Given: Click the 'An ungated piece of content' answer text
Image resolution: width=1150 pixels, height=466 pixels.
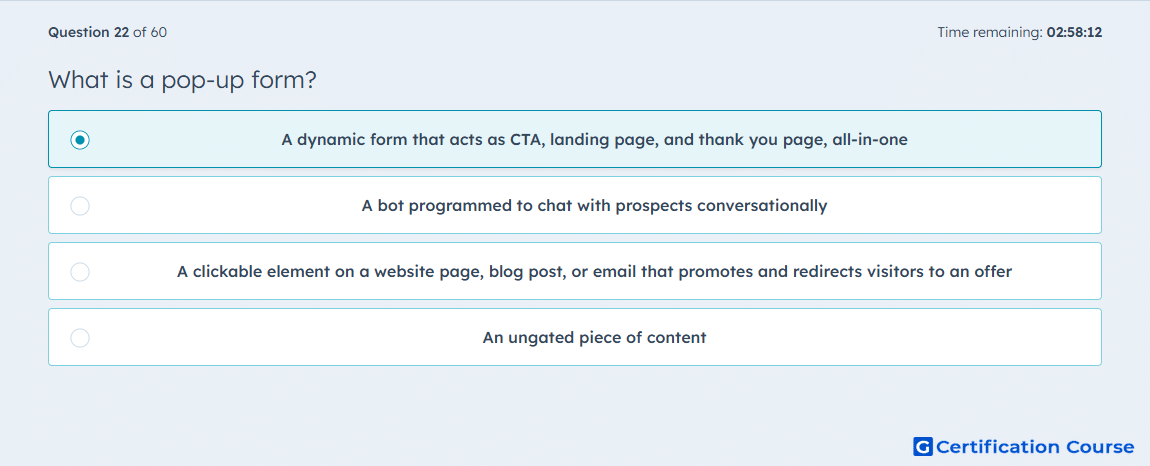Looking at the screenshot, I should [x=594, y=338].
